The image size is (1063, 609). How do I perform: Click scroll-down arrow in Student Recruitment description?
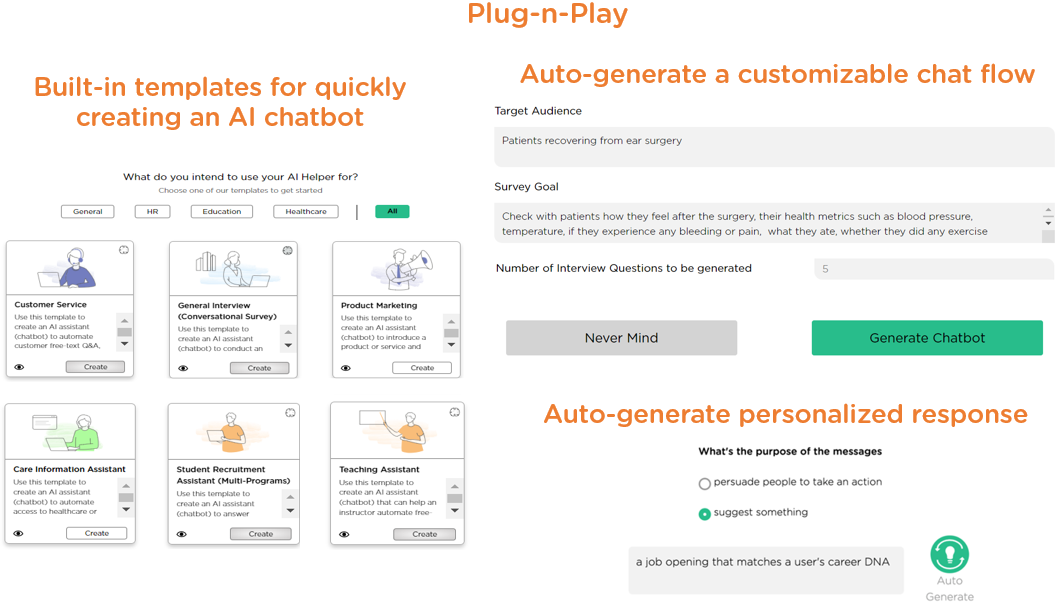(x=290, y=511)
